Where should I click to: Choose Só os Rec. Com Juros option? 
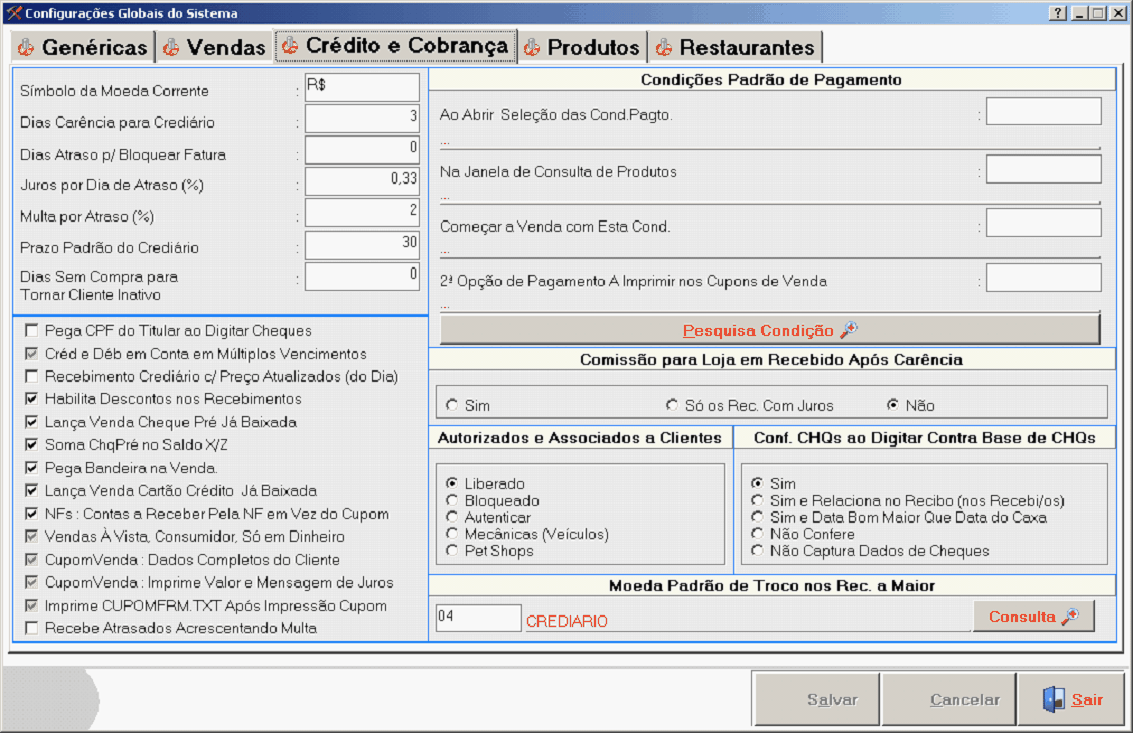pos(672,405)
